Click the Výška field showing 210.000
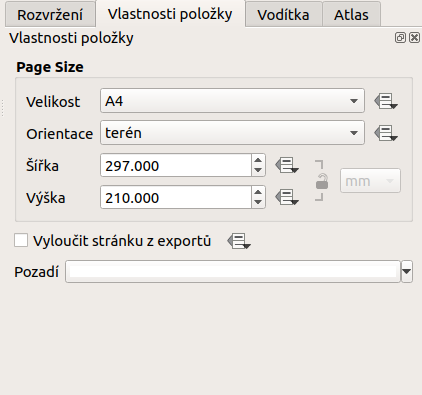Screen dimensions: 422x395 176,197
